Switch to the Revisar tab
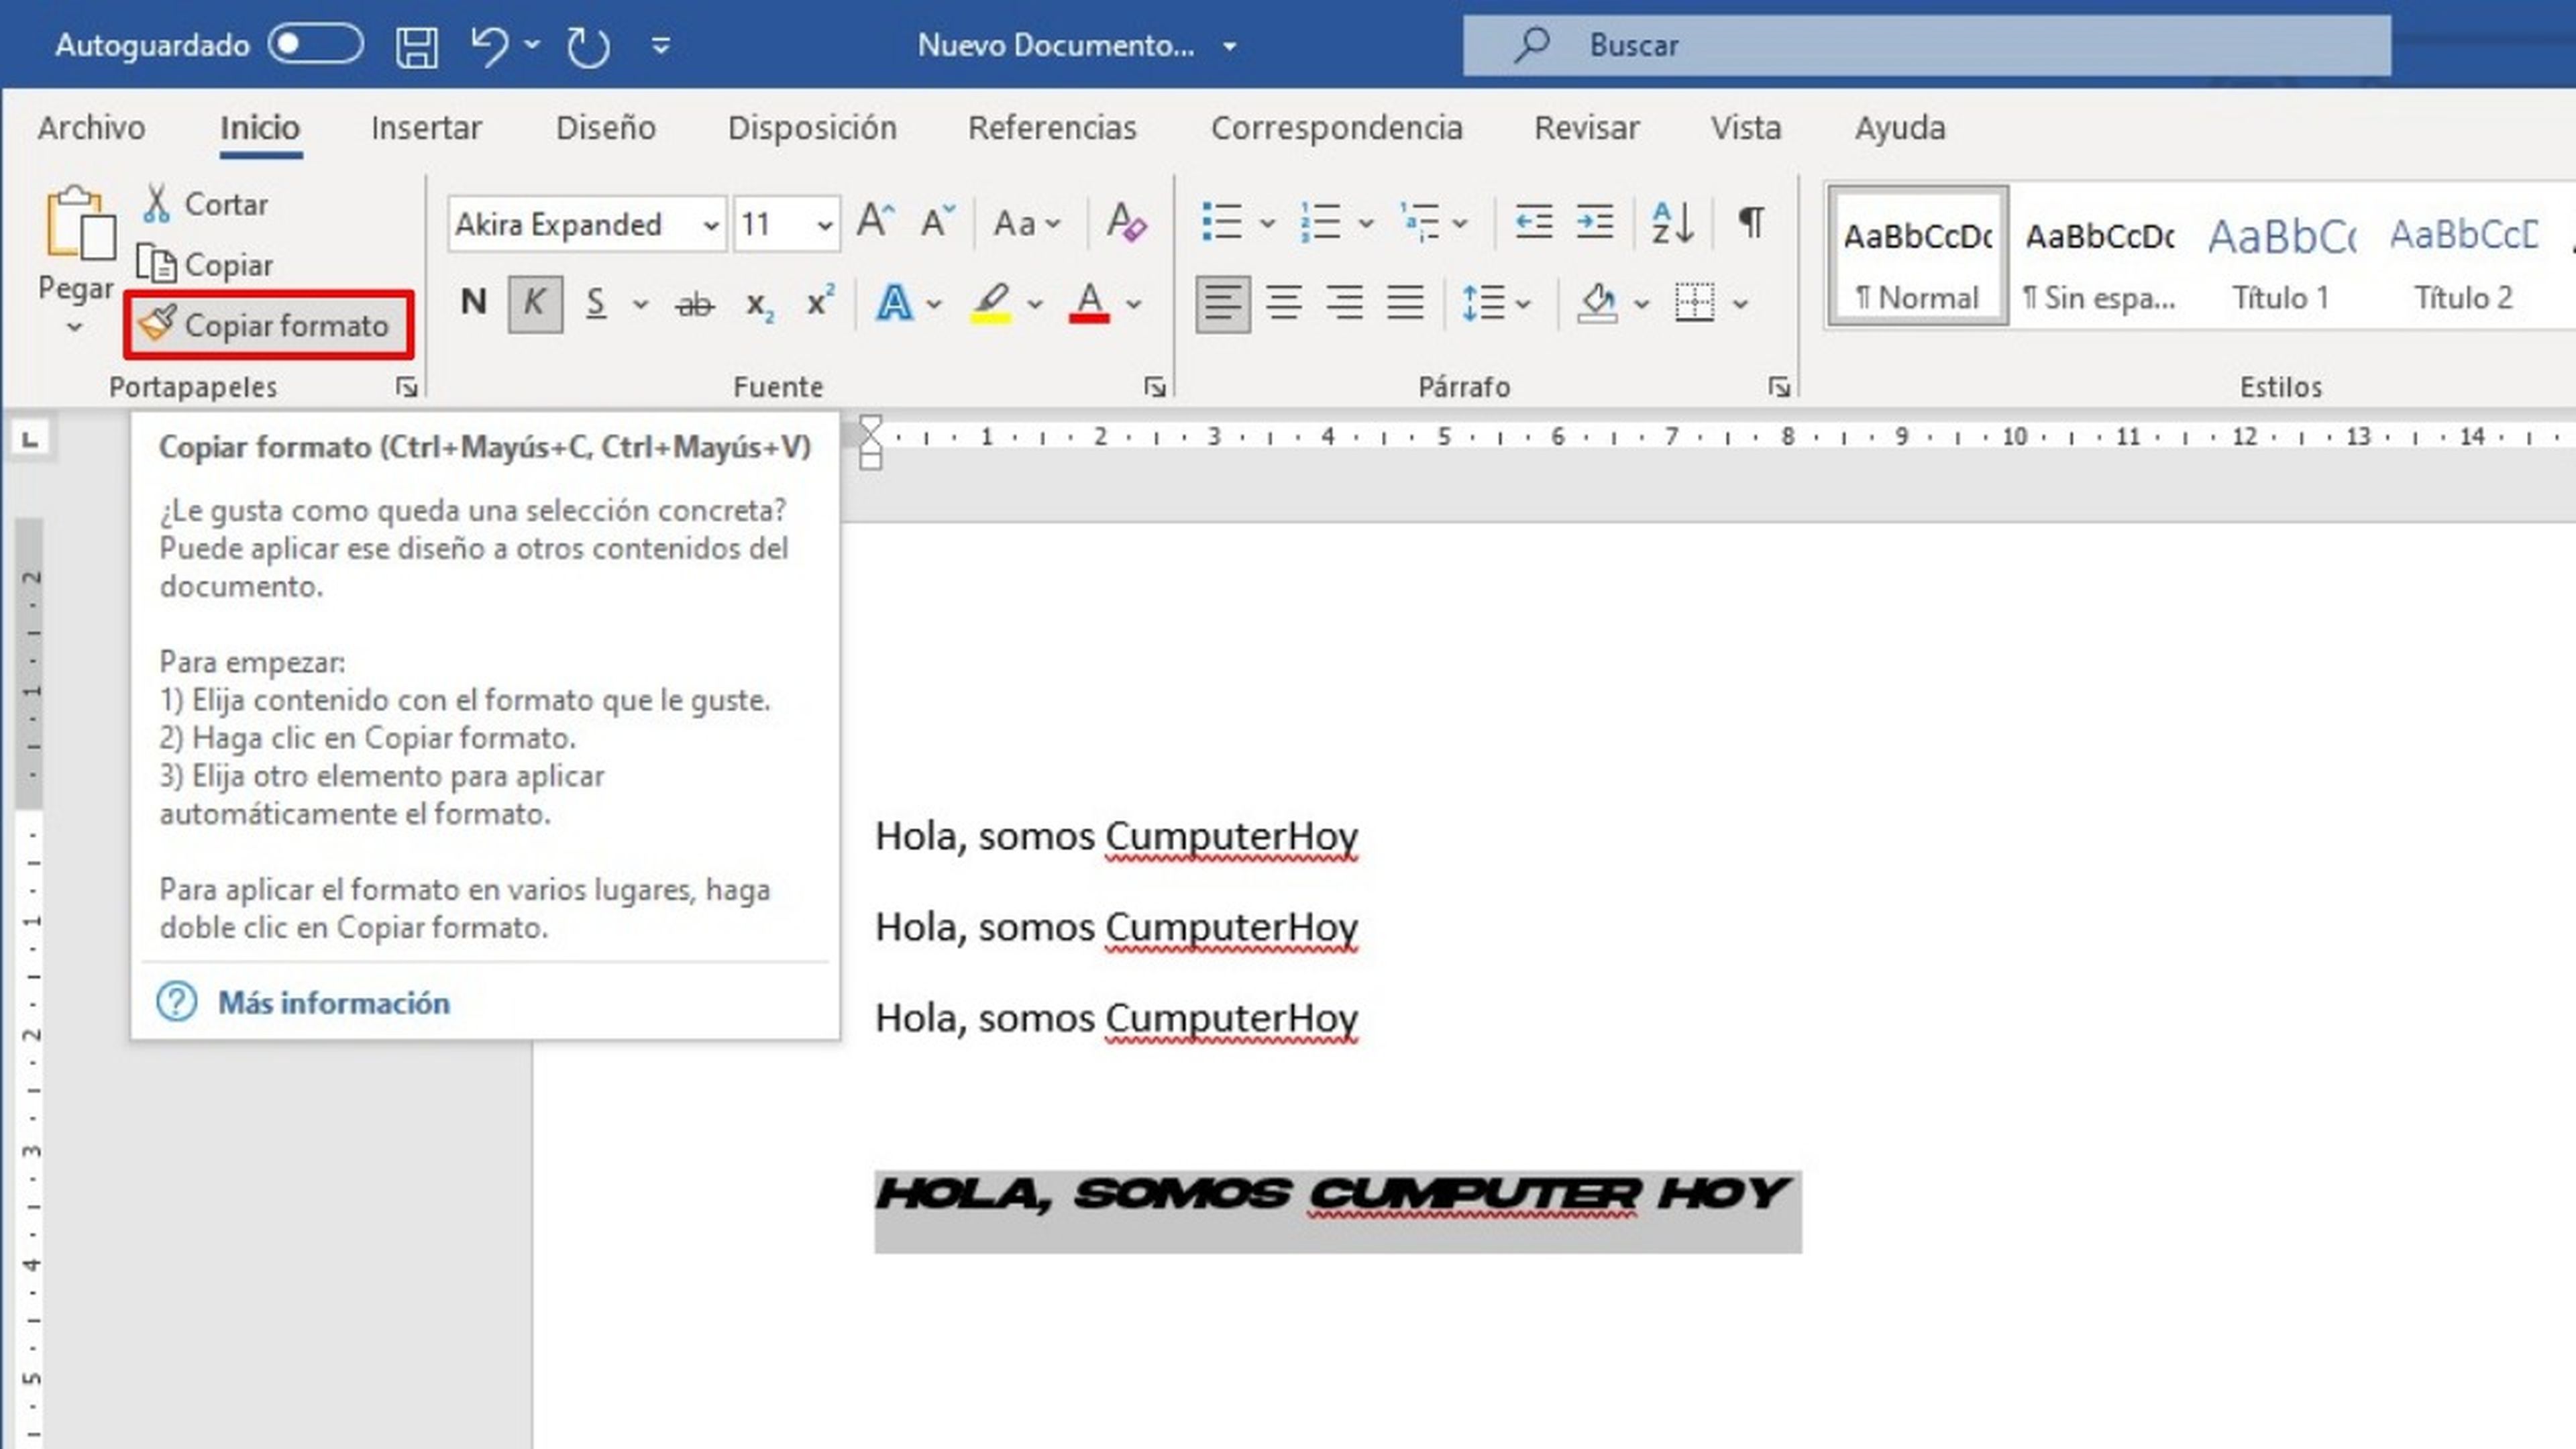 [1587, 128]
